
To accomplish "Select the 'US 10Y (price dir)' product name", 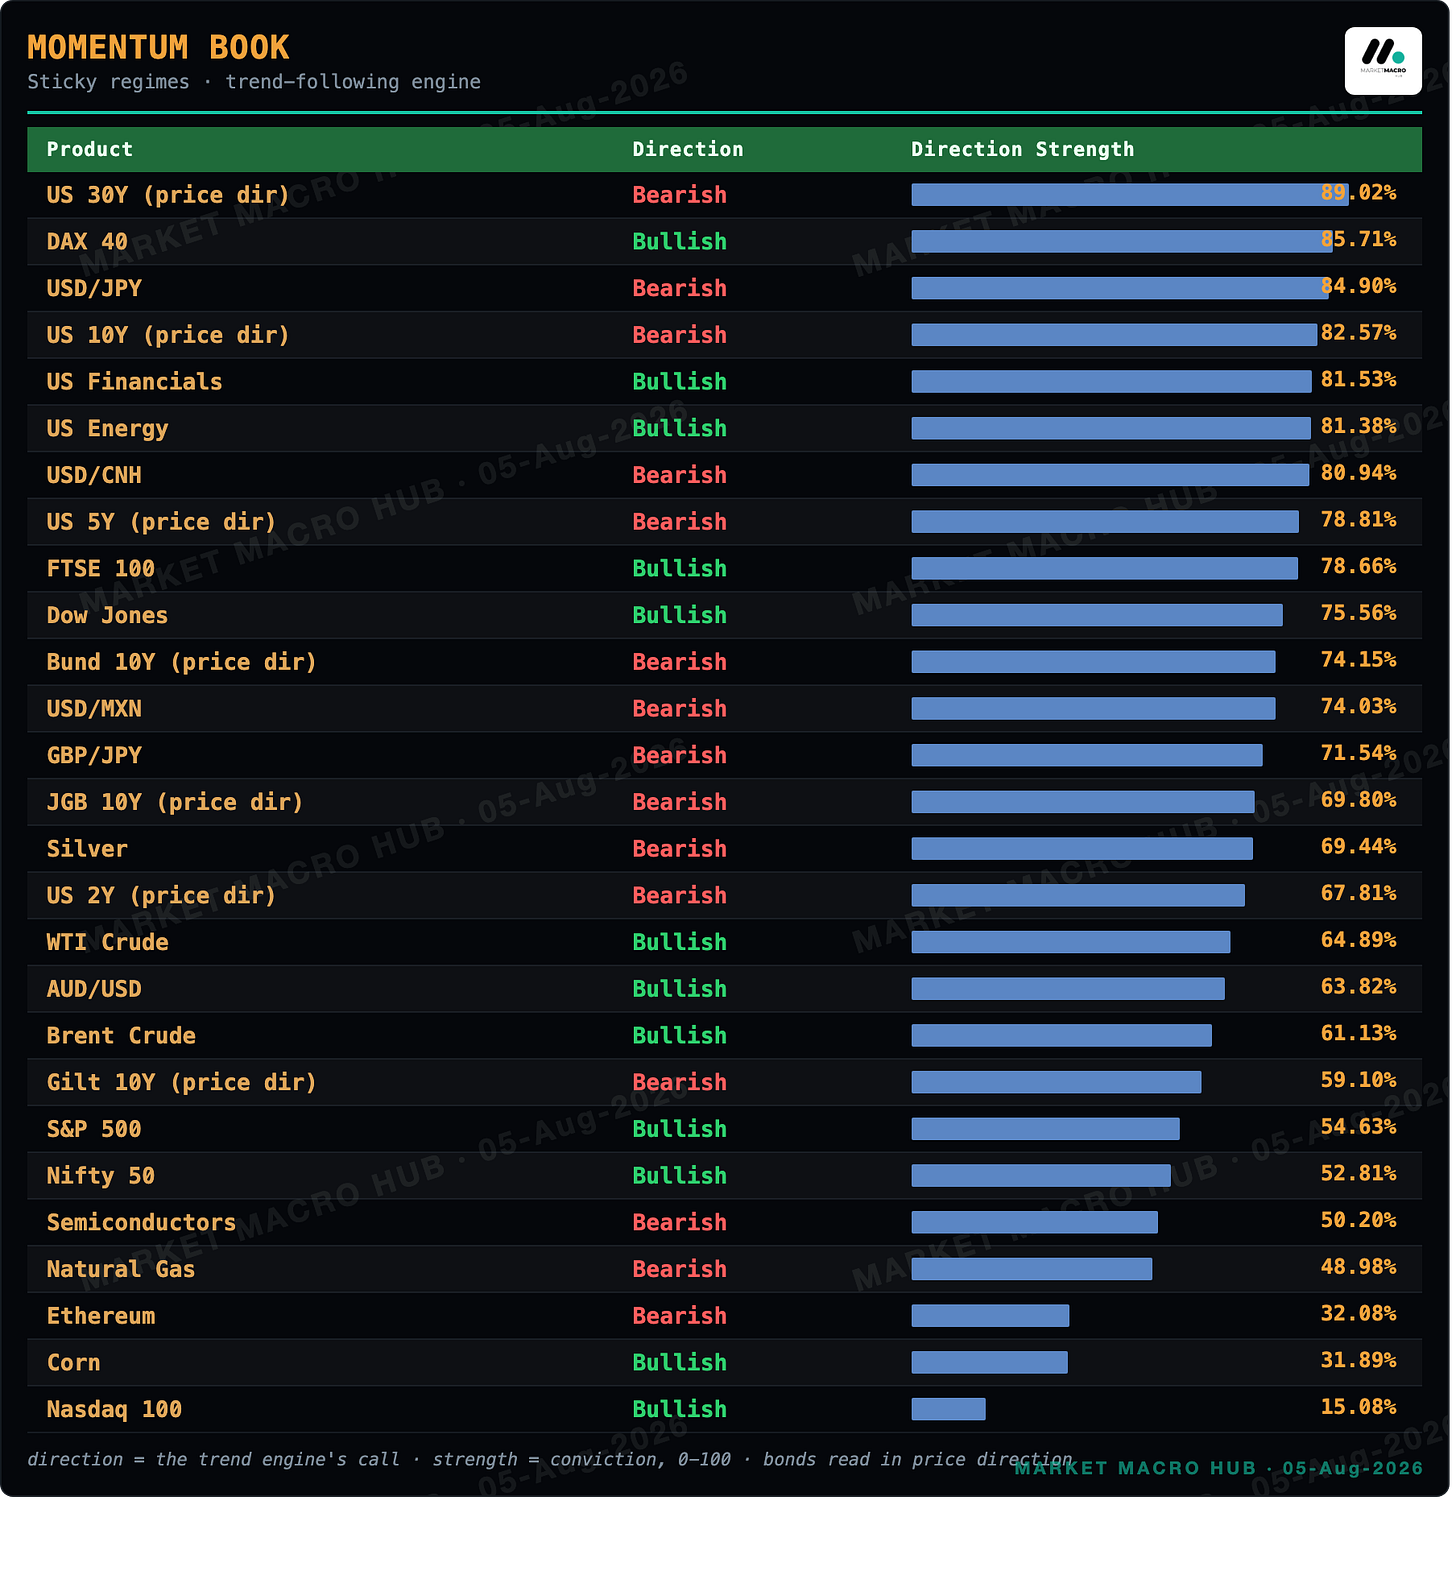I will [x=168, y=335].
